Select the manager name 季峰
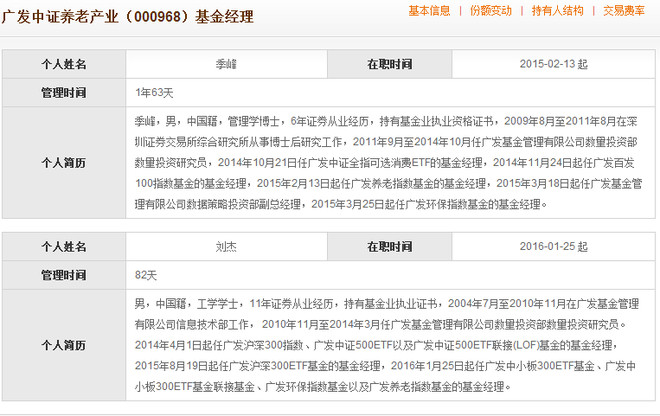Viewport: 660px width, 416px height. point(226,64)
